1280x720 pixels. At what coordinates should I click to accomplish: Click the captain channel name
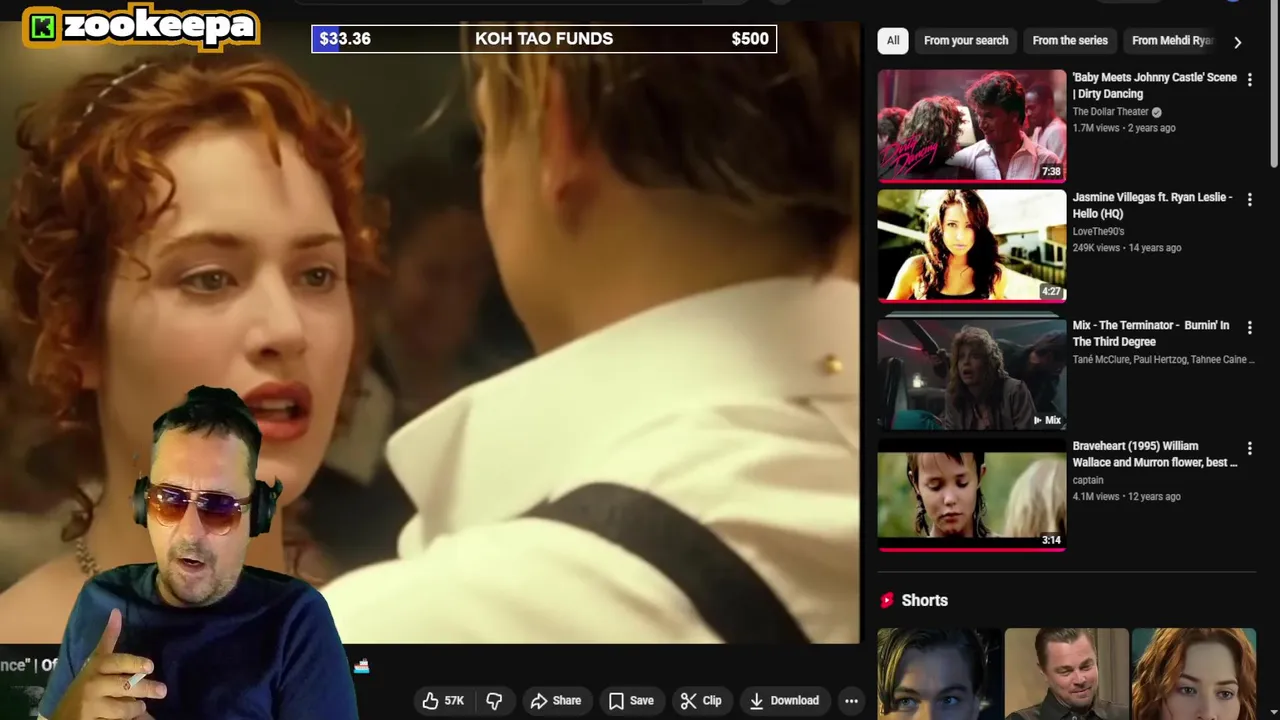pyautogui.click(x=1088, y=480)
